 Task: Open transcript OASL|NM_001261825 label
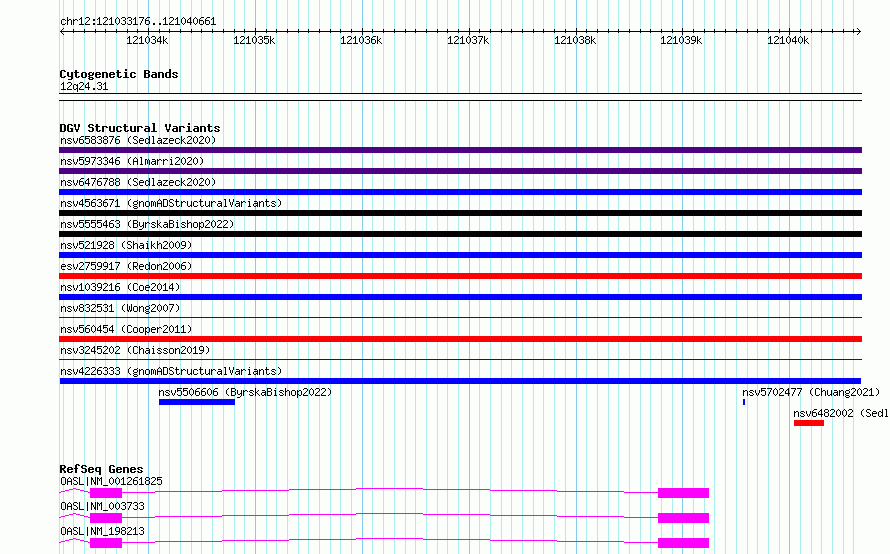[111, 481]
